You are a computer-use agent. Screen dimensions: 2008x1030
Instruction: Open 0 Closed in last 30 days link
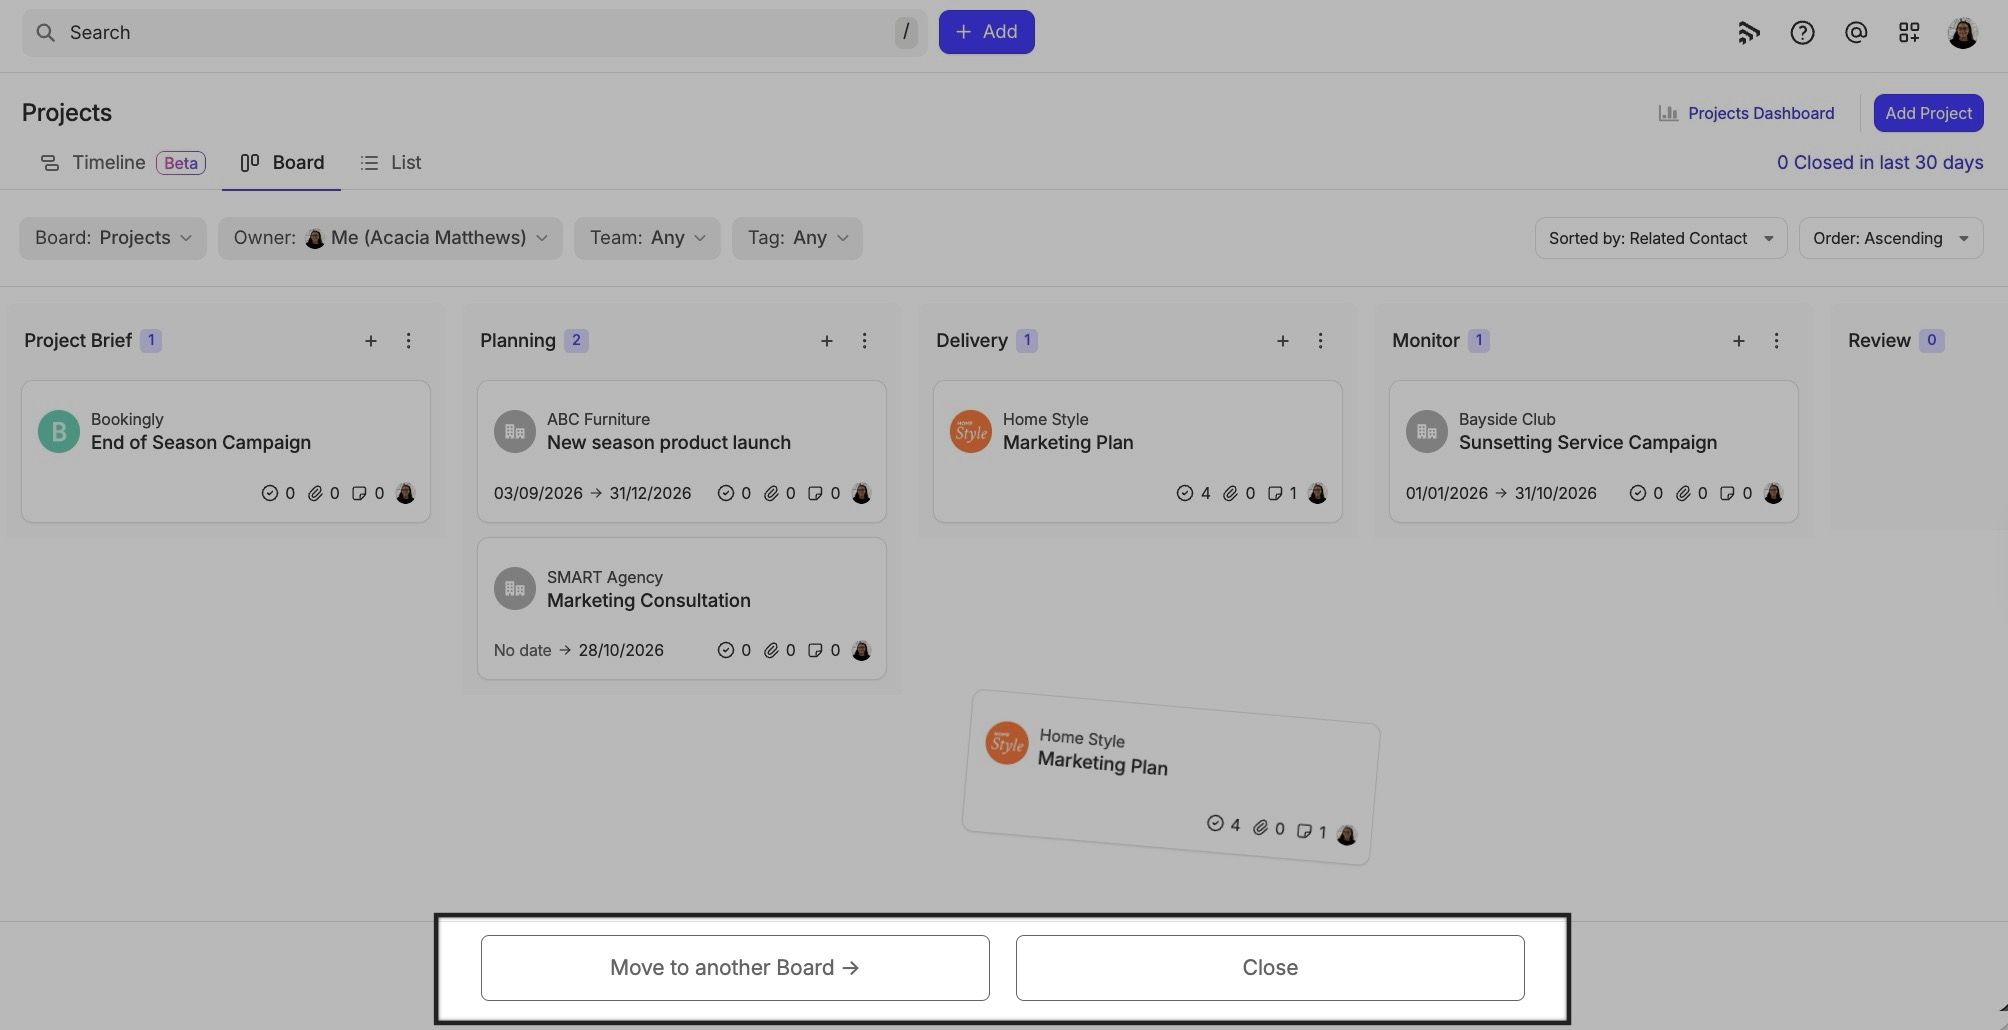1880,163
